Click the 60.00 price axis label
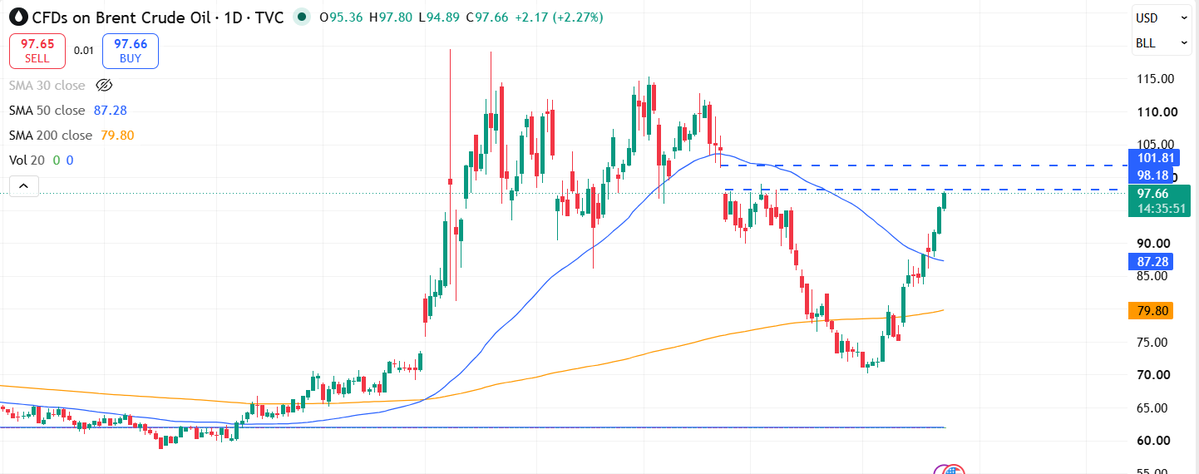Viewport: 1199px width, 474px height. coord(1155,440)
